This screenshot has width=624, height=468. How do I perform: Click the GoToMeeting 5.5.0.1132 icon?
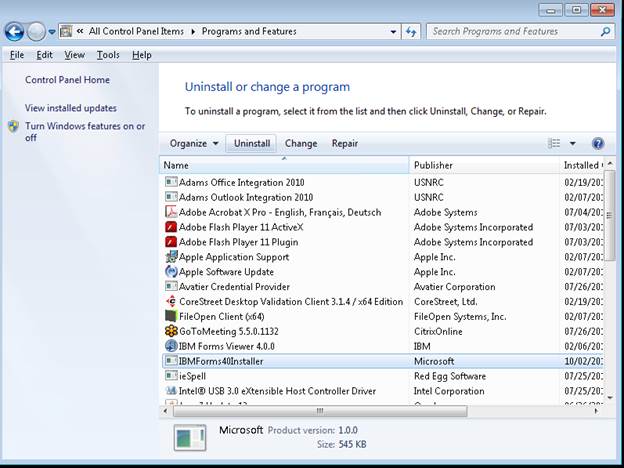click(x=171, y=331)
